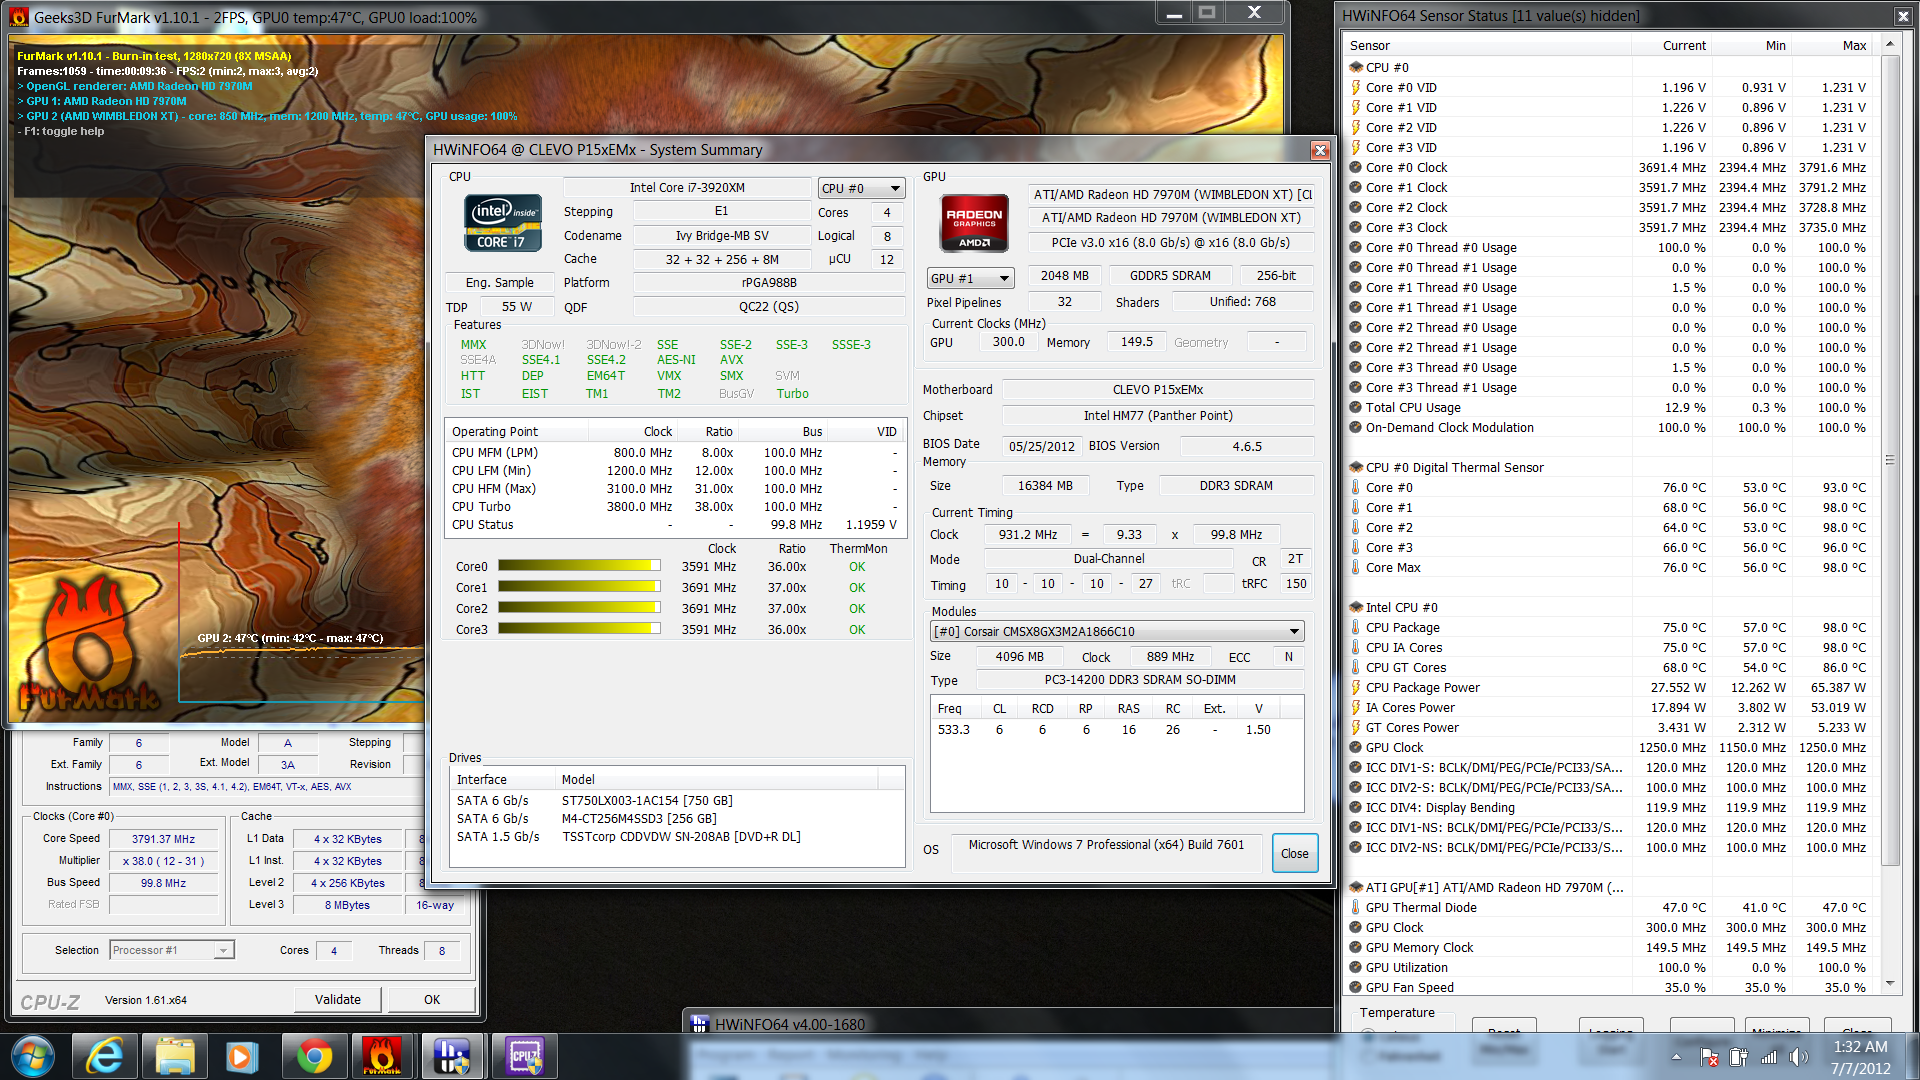Click the thermometer icon beside Core Max
The image size is (1920, 1080).
click(1356, 567)
